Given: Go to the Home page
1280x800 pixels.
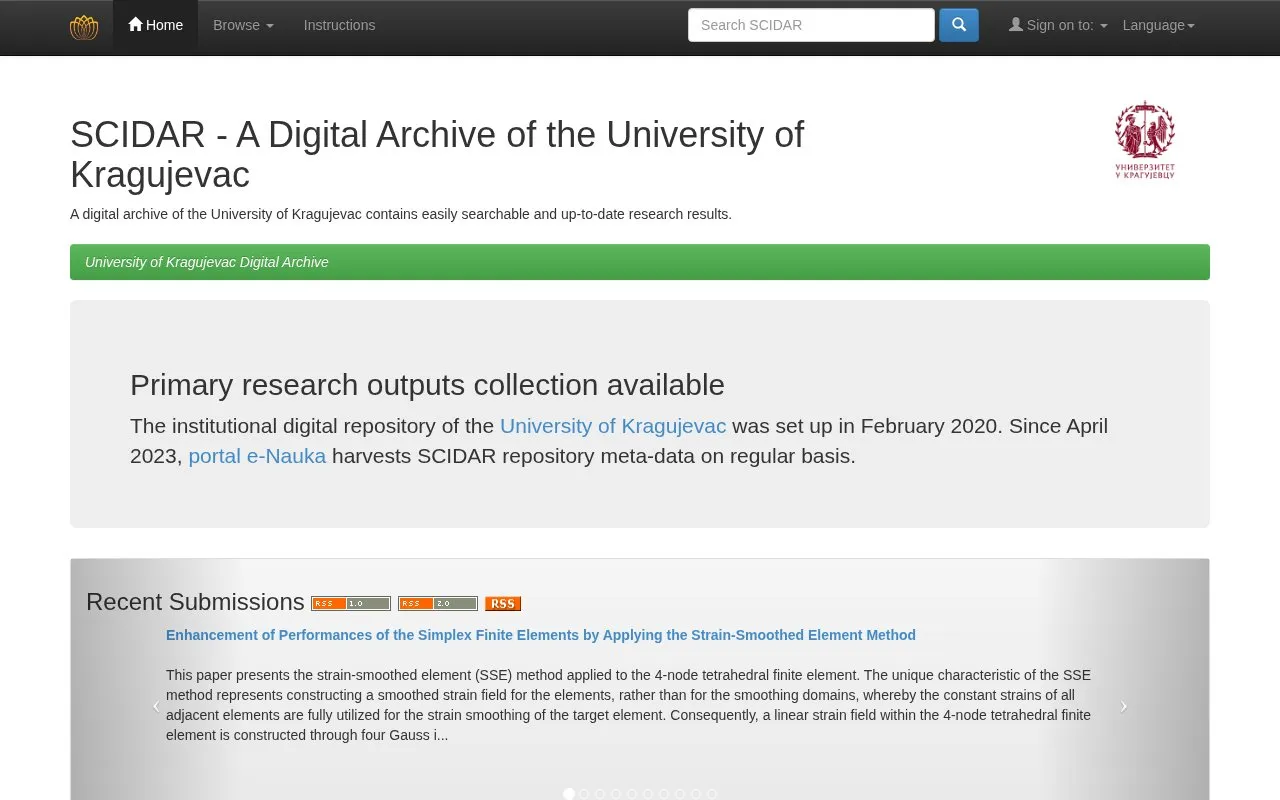Looking at the screenshot, I should 155,25.
